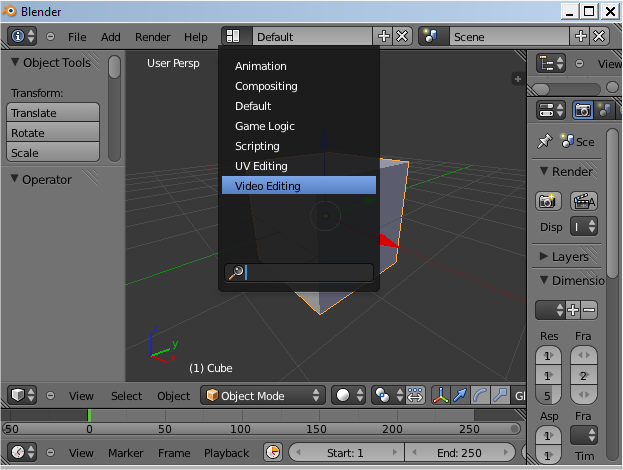Open the Timeline editor type selector
The width and height of the screenshot is (623, 470).
click(x=22, y=452)
